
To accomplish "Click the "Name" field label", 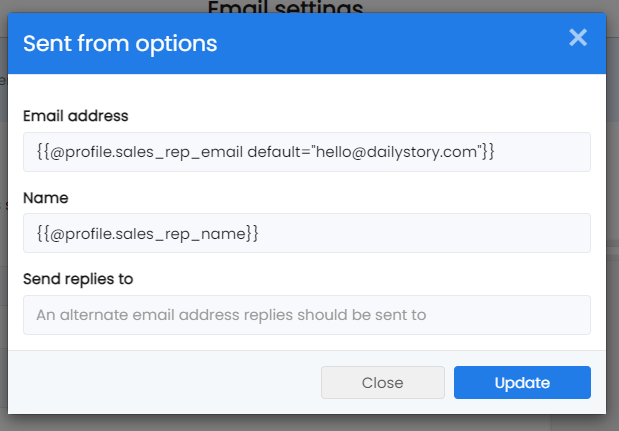I will pyautogui.click(x=46, y=198).
